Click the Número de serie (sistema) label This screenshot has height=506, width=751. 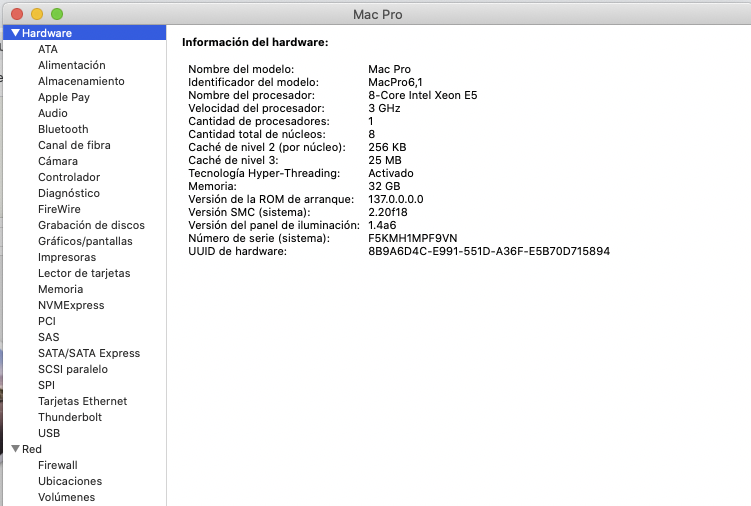point(259,238)
